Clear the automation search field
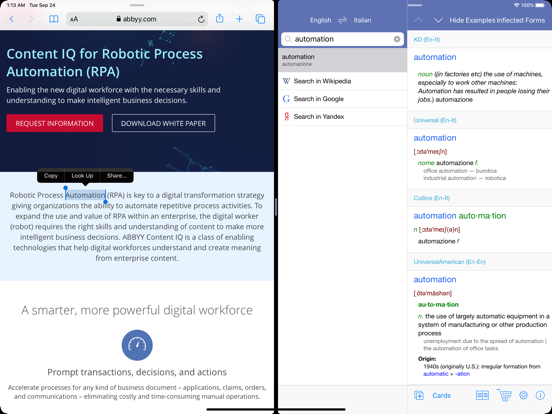 (397, 39)
